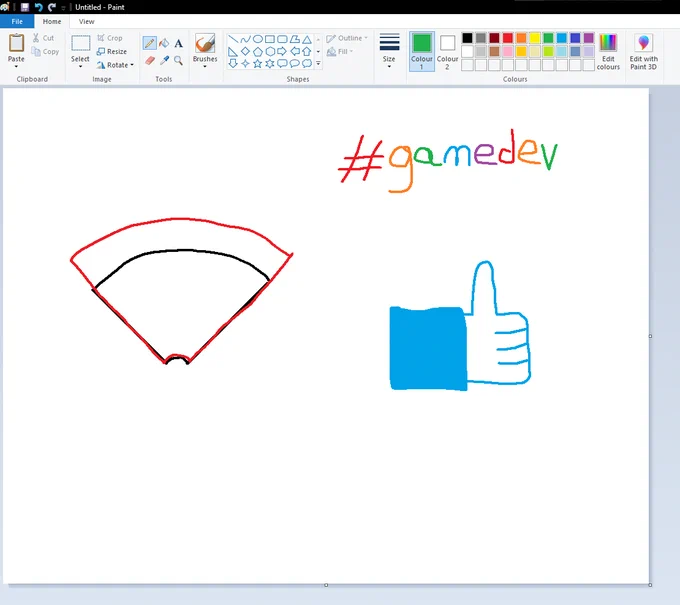
Task: Choose the Hexagon shape
Action: coord(270,52)
